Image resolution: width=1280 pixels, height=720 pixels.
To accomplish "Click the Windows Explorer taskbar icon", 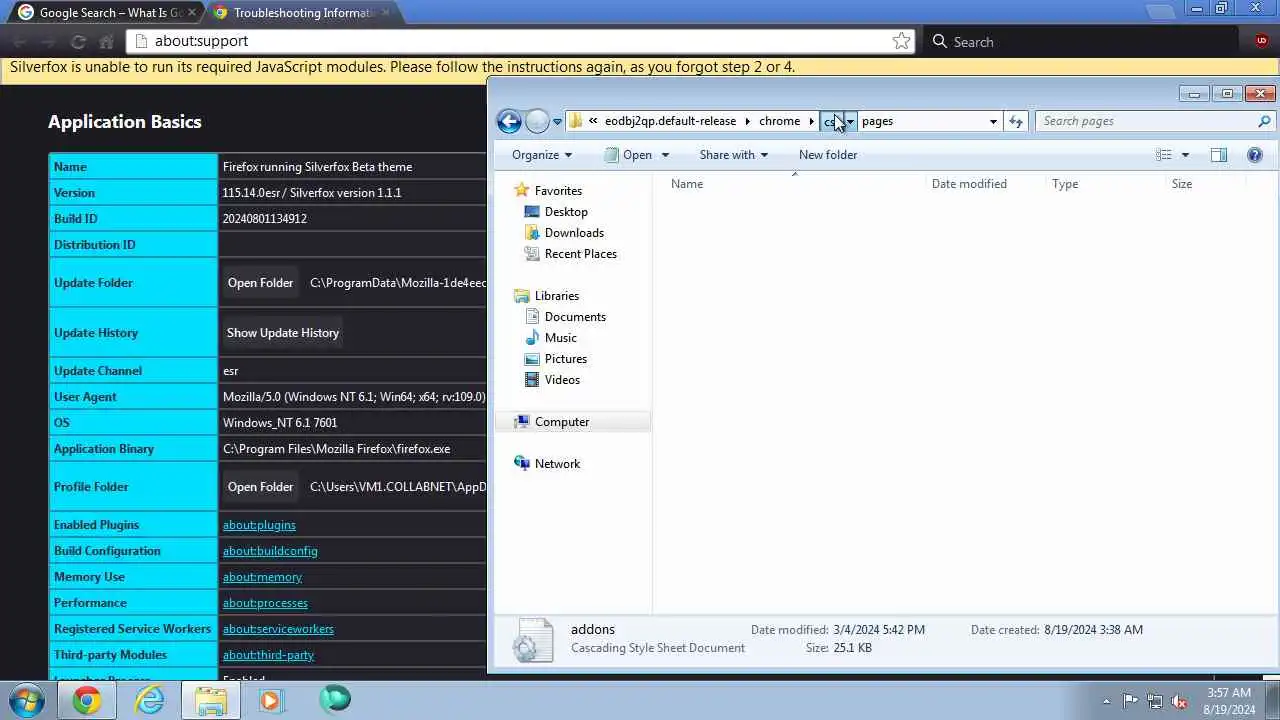I will tap(211, 700).
